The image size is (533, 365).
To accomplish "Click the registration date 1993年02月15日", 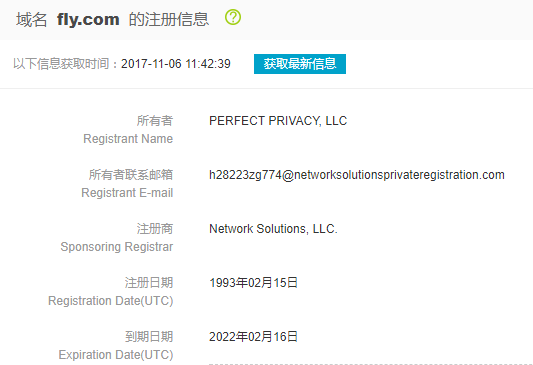I will tap(253, 282).
